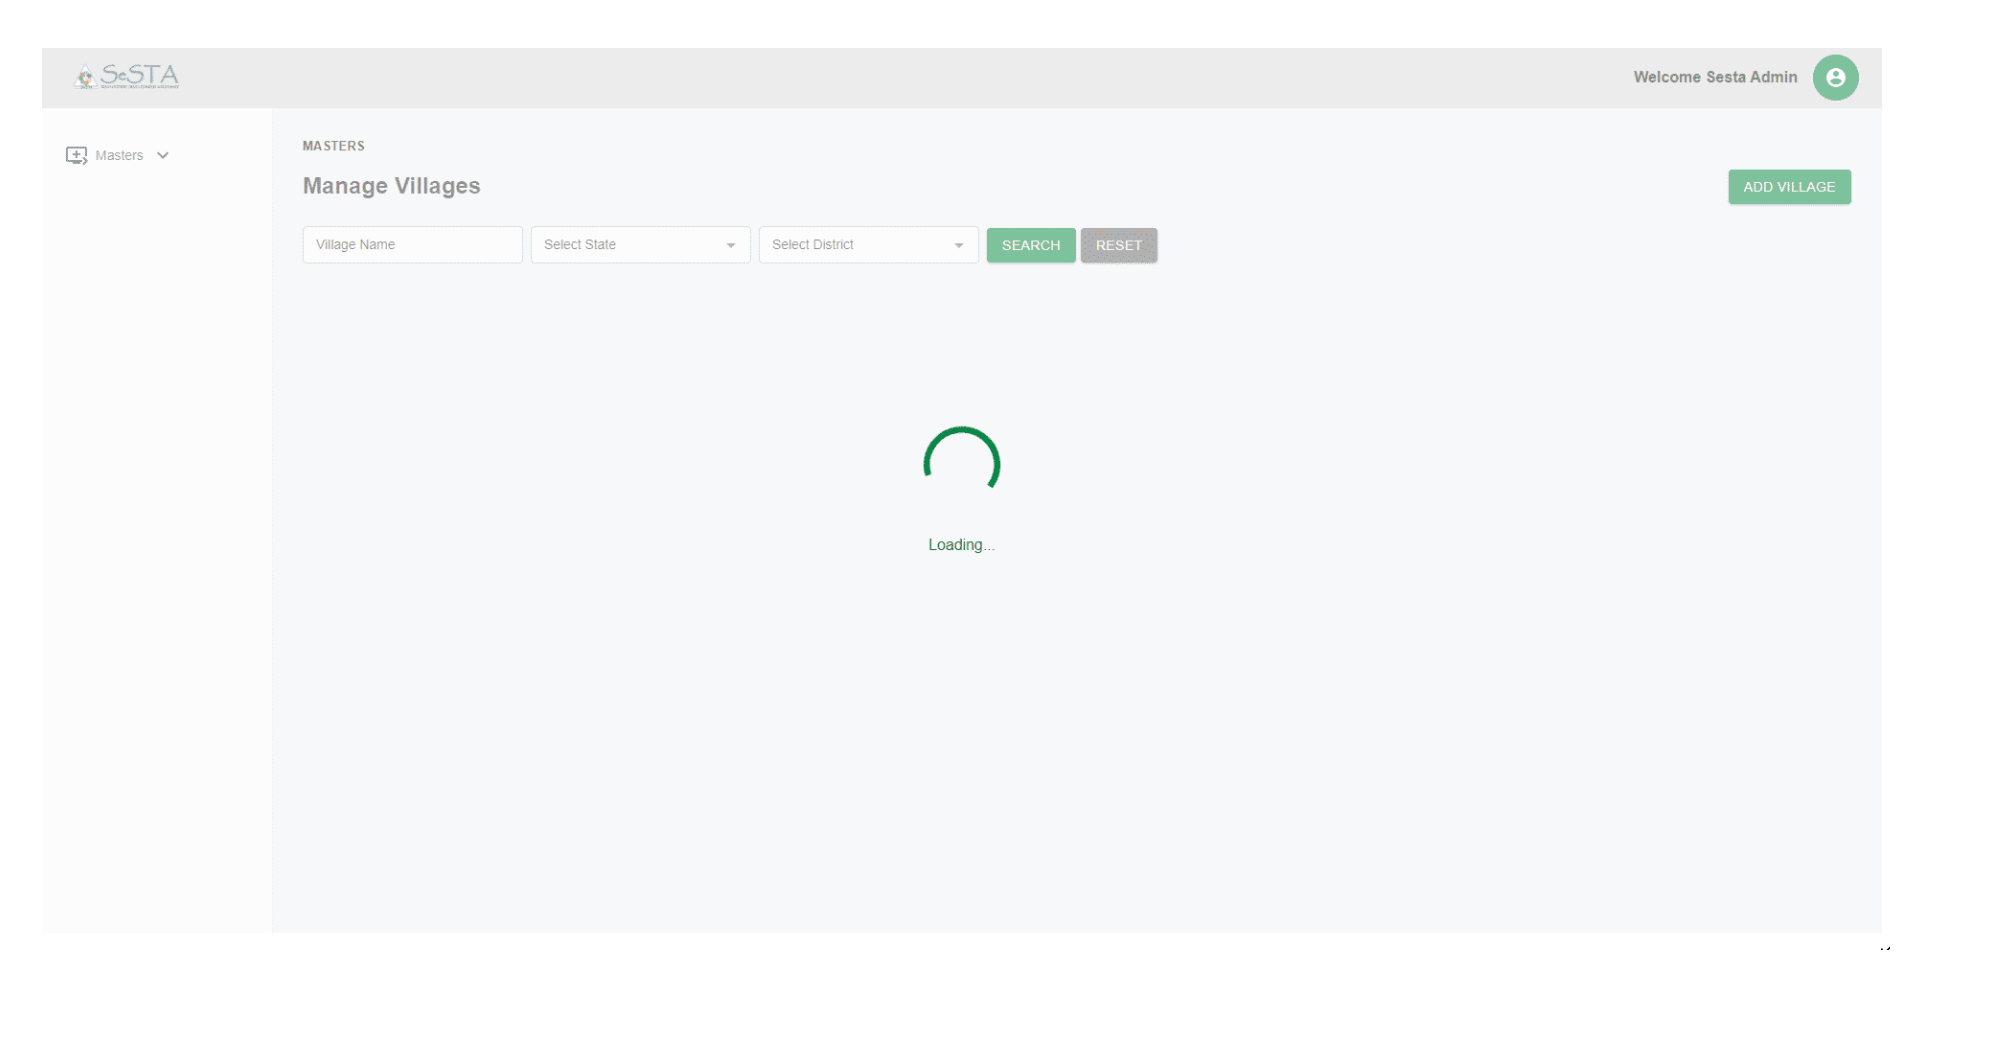The width and height of the screenshot is (2004, 1056).
Task: Click the MASTERS breadcrumb label
Action: (x=334, y=146)
